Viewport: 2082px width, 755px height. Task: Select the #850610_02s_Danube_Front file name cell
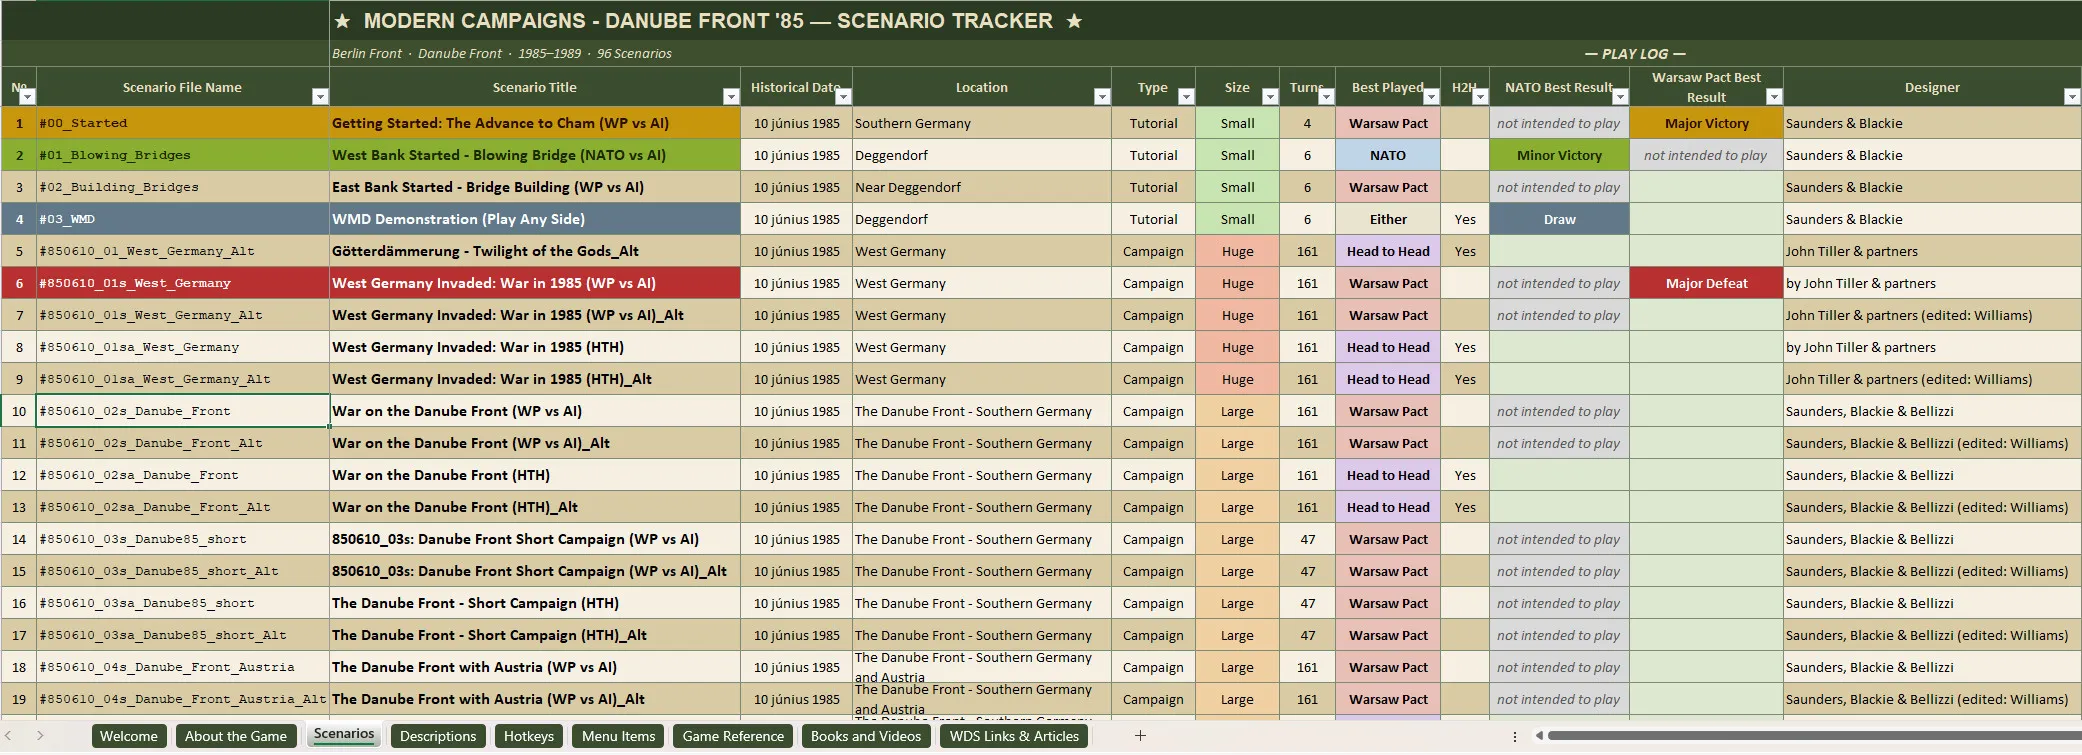[x=183, y=411]
